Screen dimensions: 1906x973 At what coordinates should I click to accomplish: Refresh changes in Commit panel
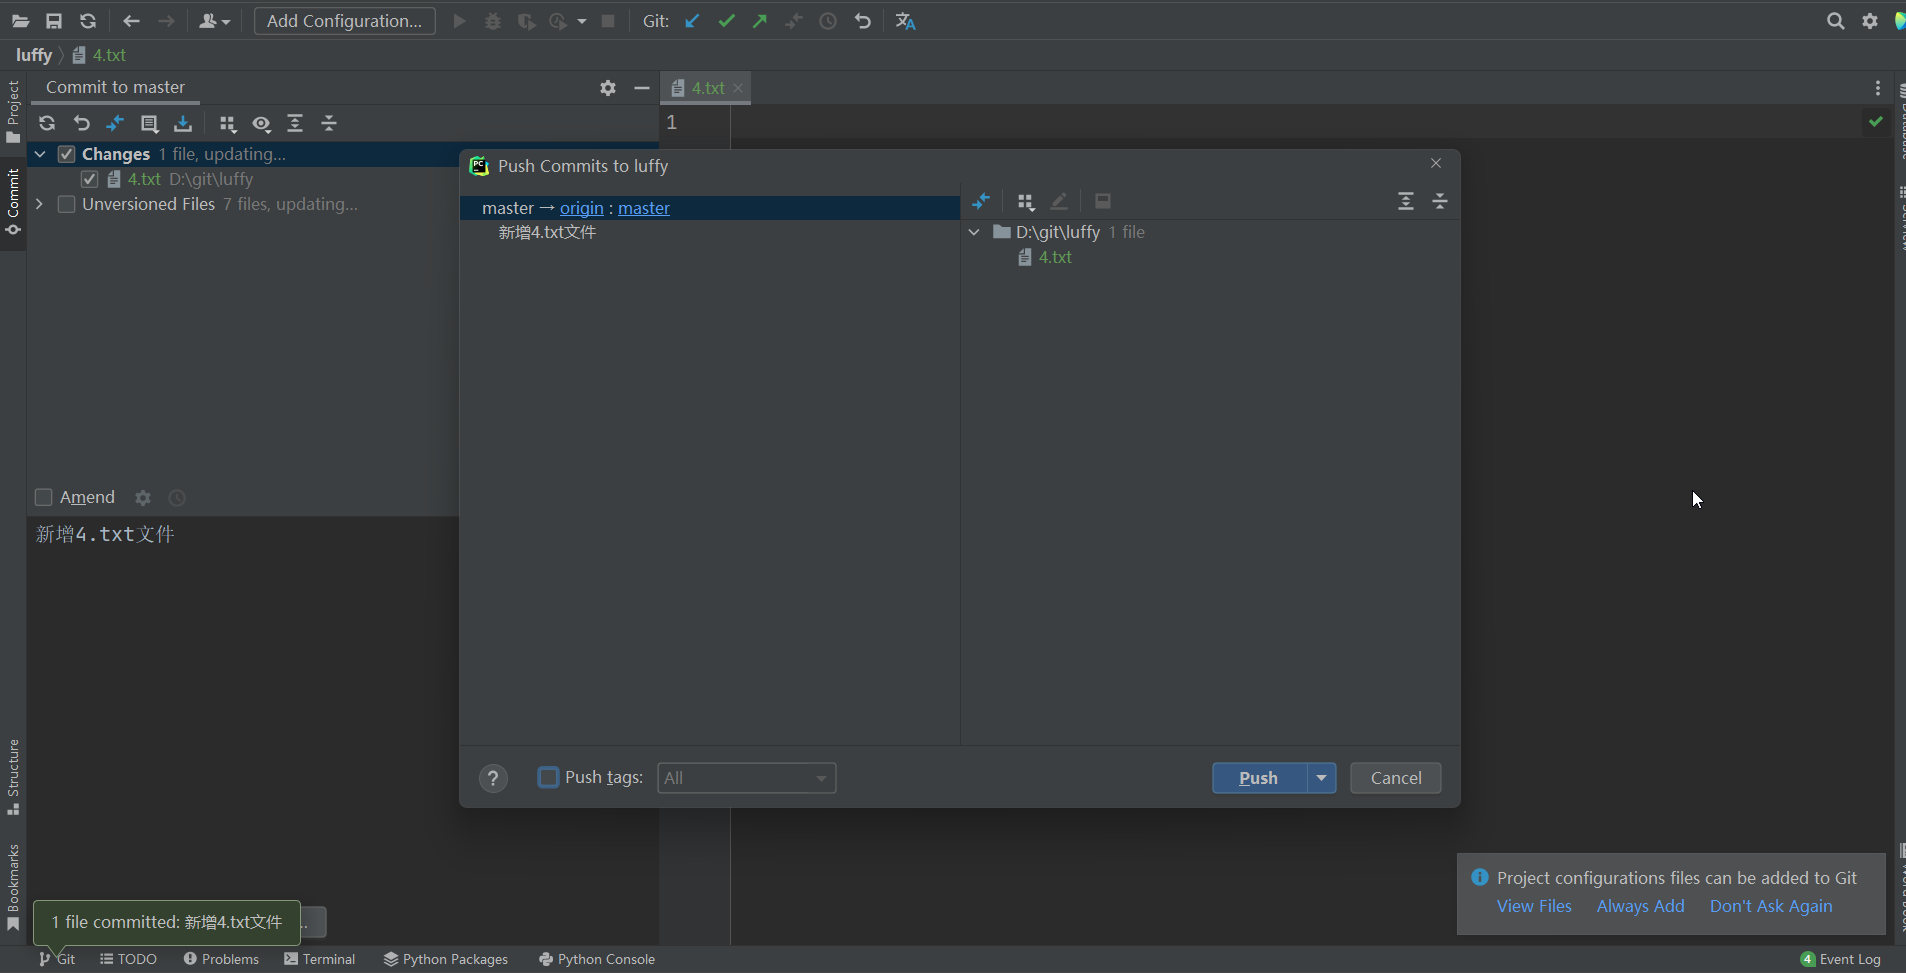(47, 123)
